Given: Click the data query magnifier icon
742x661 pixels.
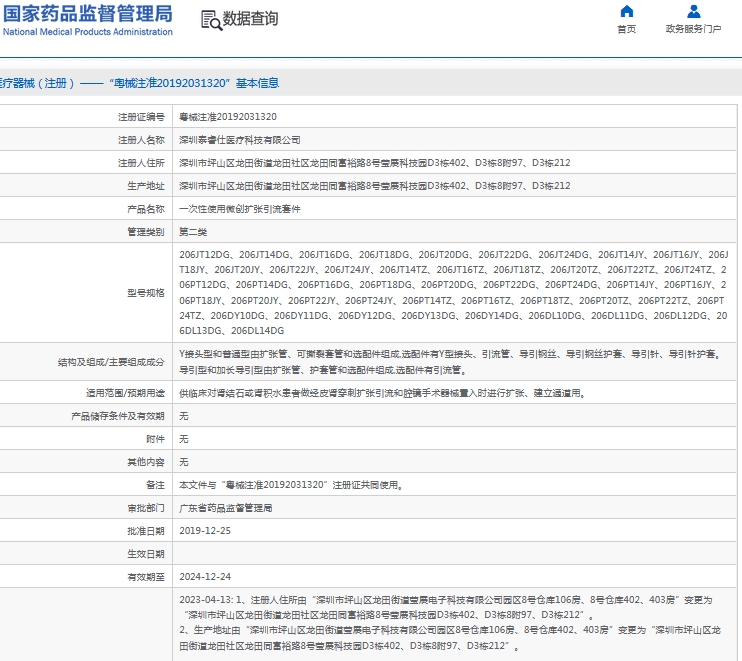Looking at the screenshot, I should click(211, 20).
